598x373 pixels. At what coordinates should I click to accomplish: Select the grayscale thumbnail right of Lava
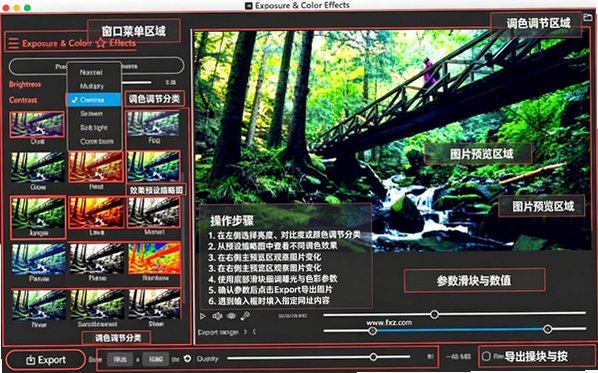coord(154,213)
